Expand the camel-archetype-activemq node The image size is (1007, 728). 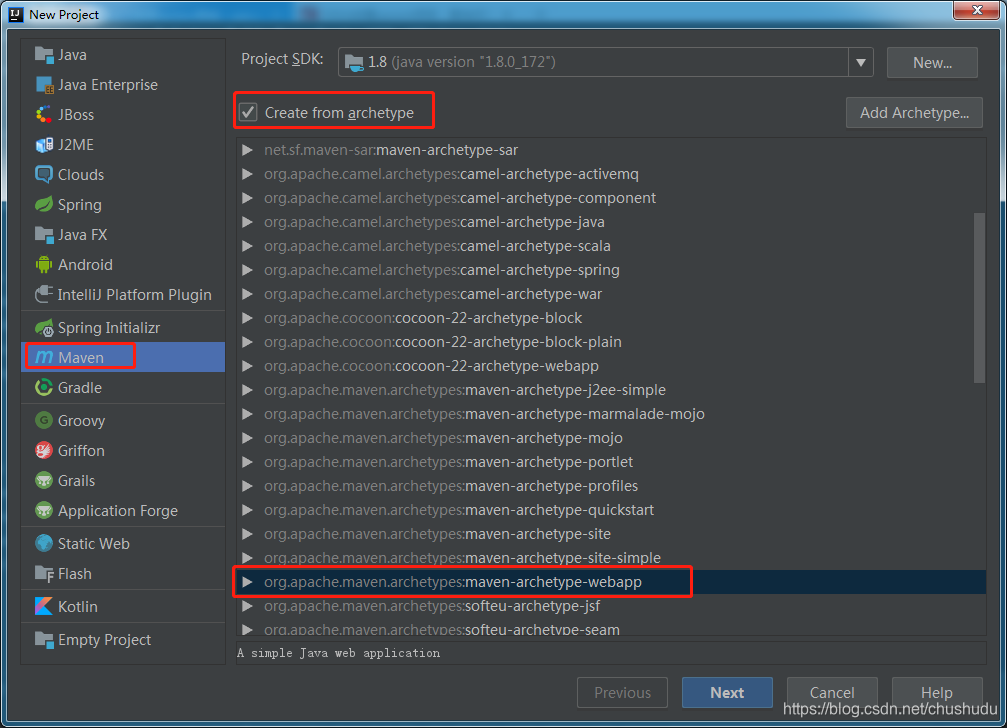[247, 174]
